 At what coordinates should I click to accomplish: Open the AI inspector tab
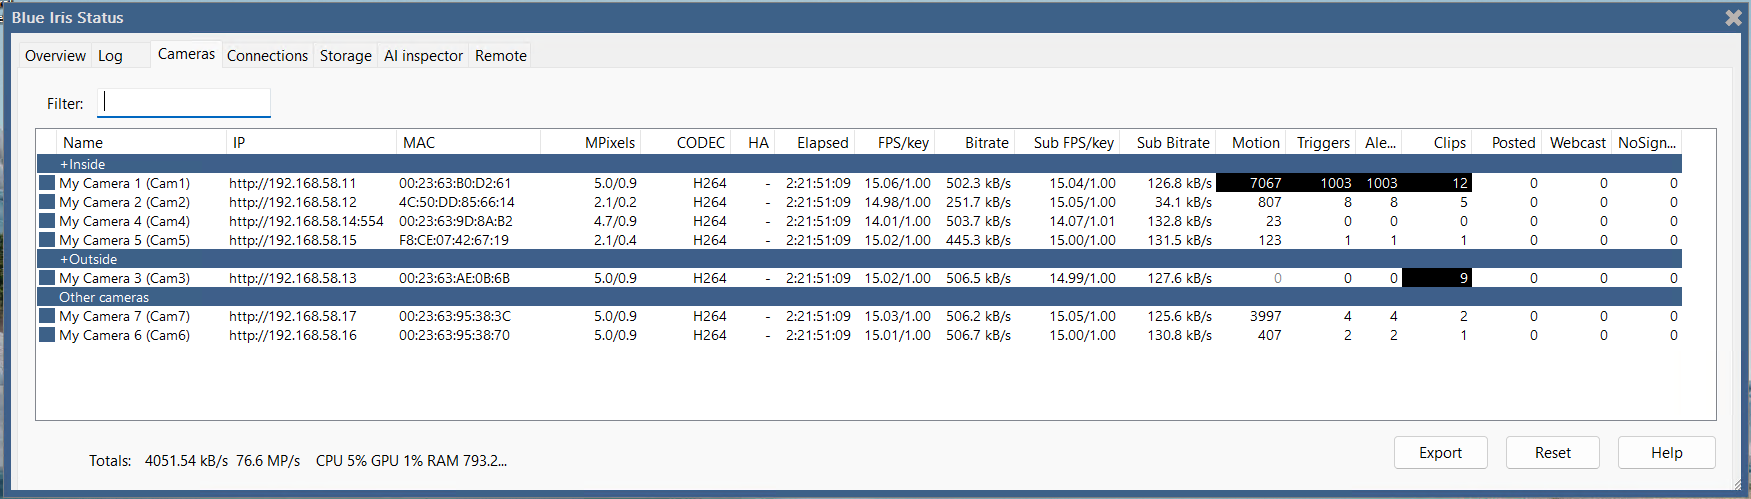coord(423,56)
